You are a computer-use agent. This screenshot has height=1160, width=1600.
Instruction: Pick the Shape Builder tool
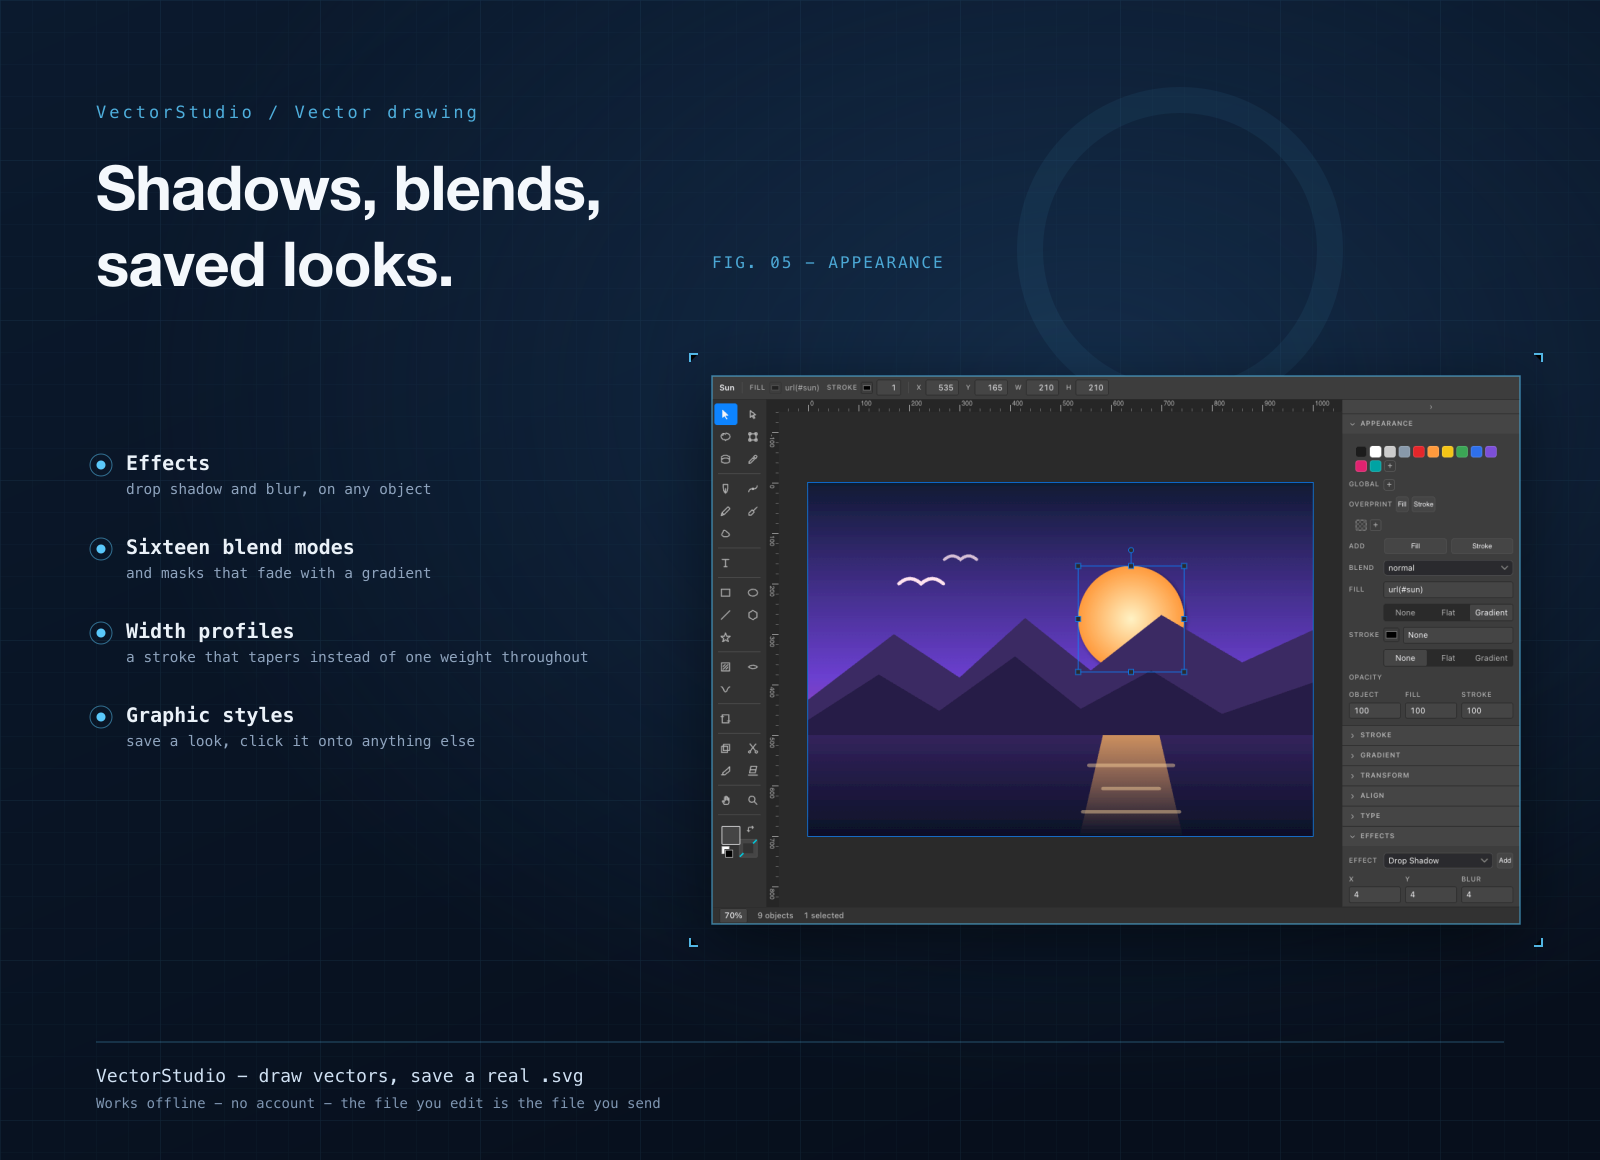pos(725,748)
